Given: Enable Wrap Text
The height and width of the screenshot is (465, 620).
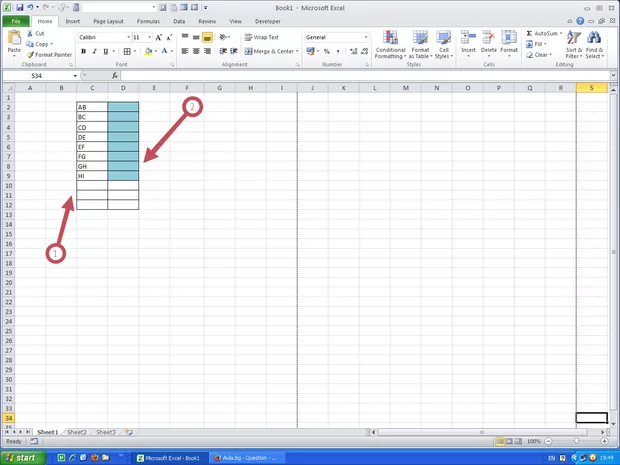Looking at the screenshot, I should pyautogui.click(x=261, y=37).
